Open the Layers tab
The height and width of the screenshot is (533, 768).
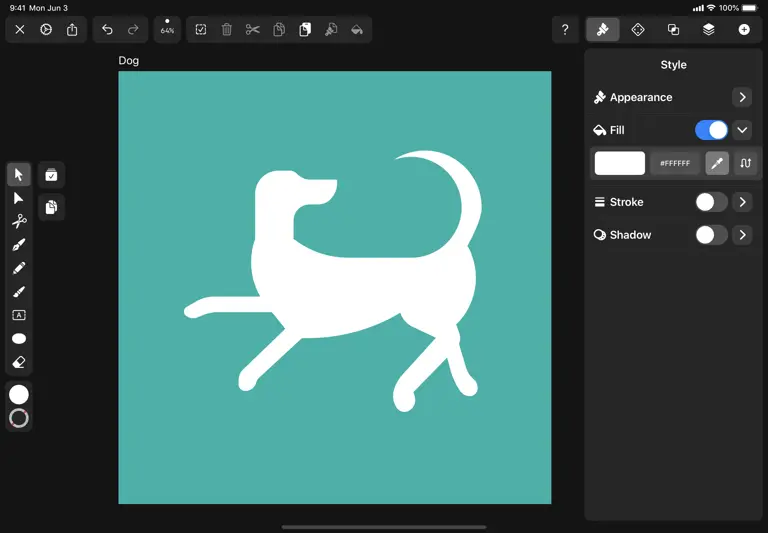[x=709, y=30]
